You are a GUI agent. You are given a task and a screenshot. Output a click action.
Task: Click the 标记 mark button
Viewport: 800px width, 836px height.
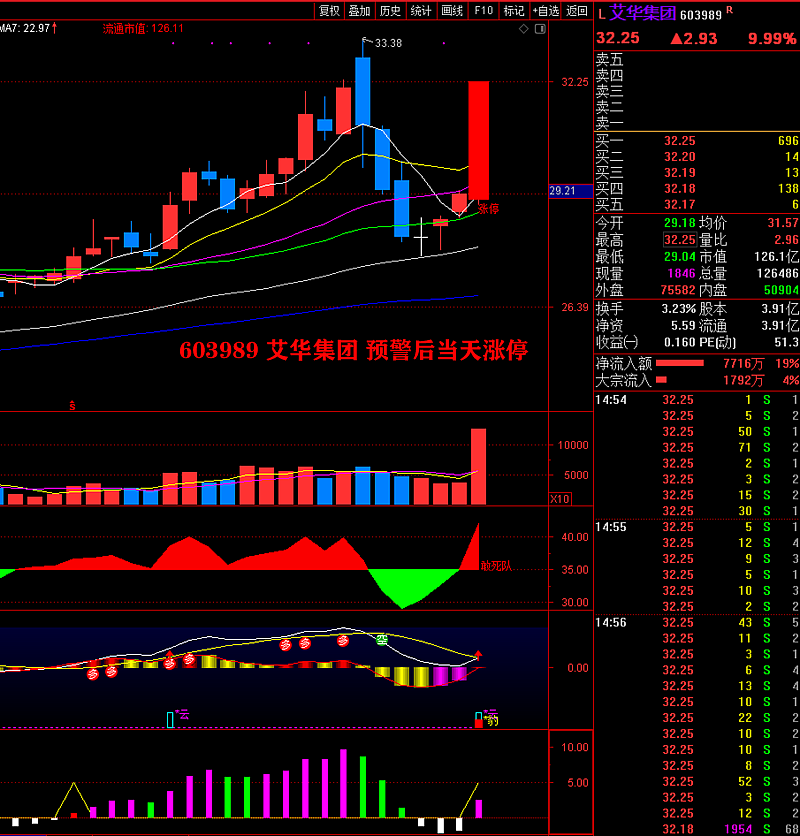tap(514, 10)
